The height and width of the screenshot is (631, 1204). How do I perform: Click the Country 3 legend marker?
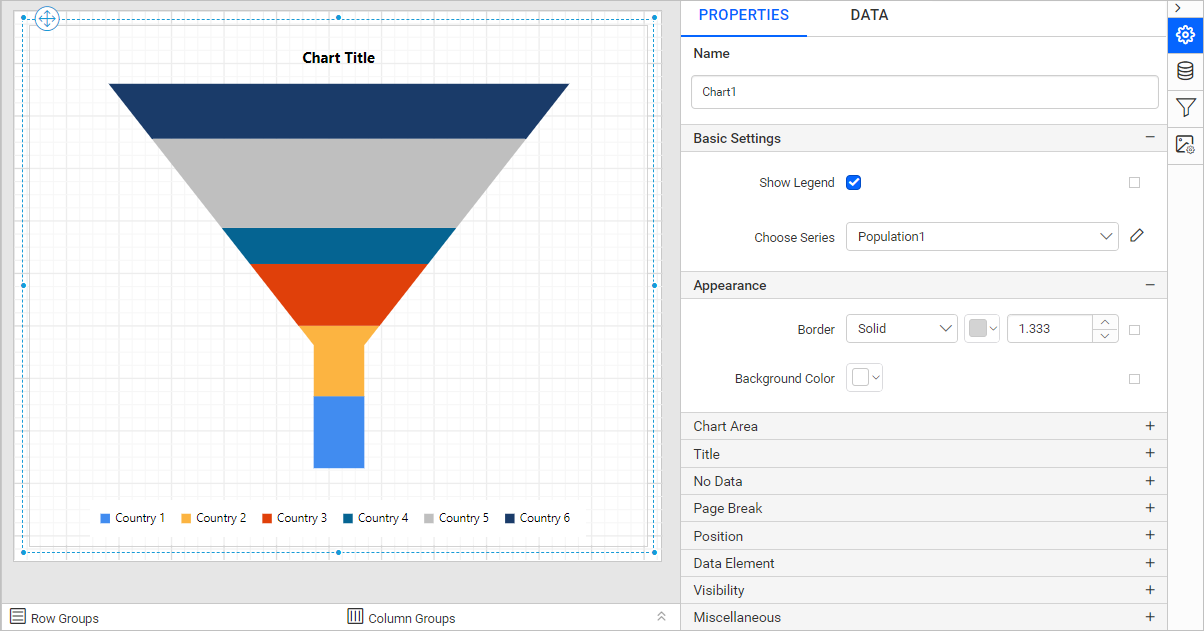pyautogui.click(x=267, y=519)
